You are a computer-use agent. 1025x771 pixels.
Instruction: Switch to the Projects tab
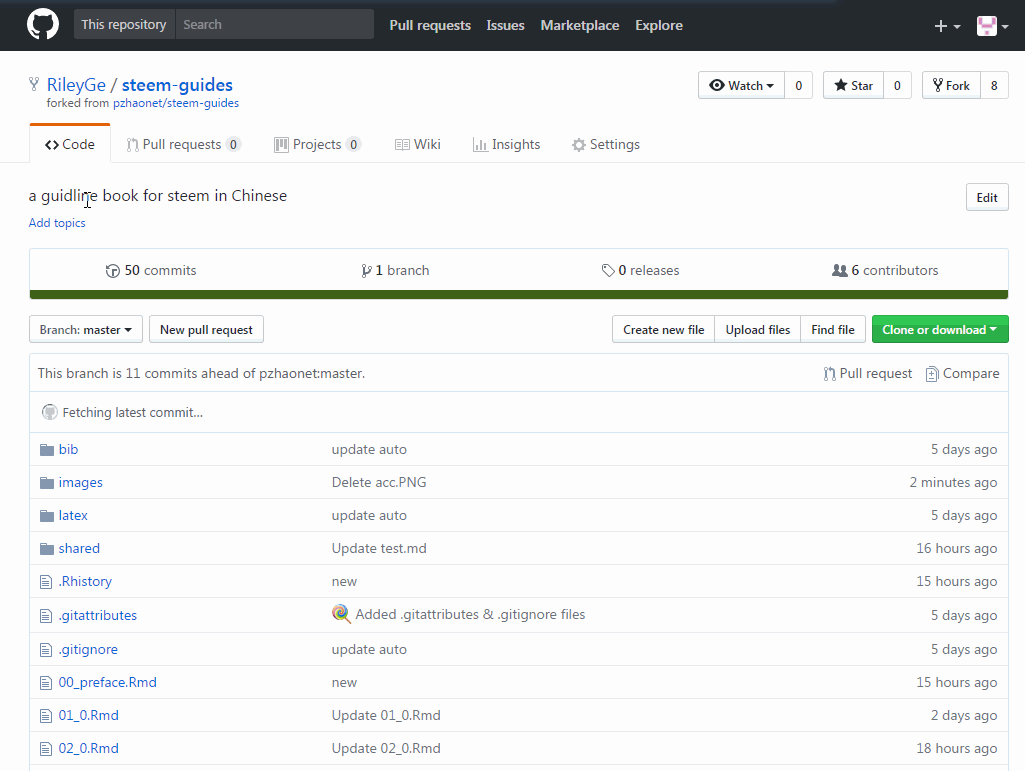(x=318, y=145)
